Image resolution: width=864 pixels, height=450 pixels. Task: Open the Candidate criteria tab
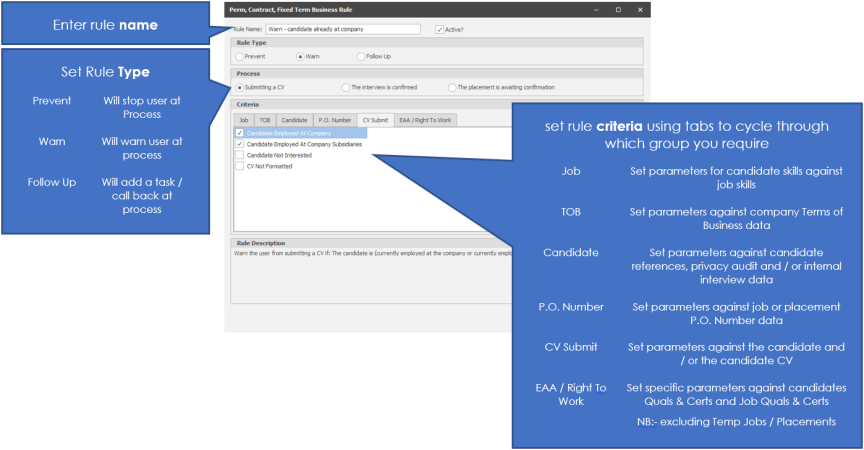(294, 120)
